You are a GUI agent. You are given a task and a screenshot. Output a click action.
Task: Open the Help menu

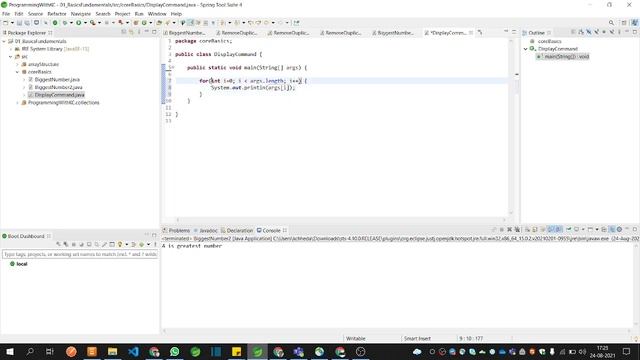[x=176, y=14]
